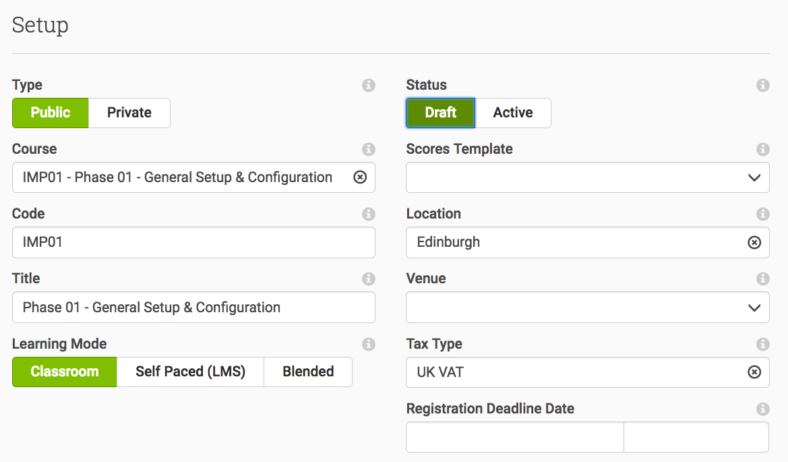Remove Edinburgh from the Location field

point(754,242)
